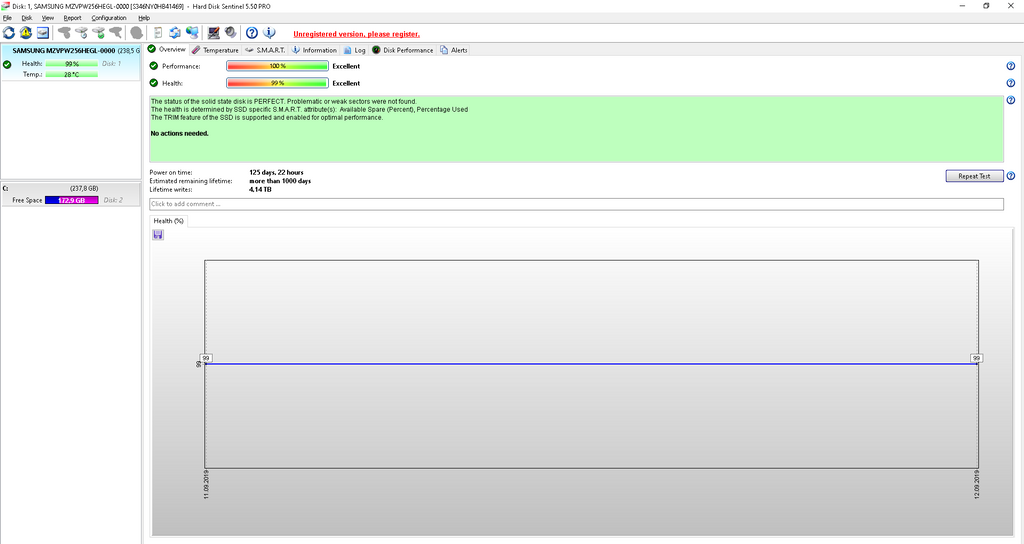Click the speaker sound toolbar icon
The width and height of the screenshot is (1024, 544).
231,33
